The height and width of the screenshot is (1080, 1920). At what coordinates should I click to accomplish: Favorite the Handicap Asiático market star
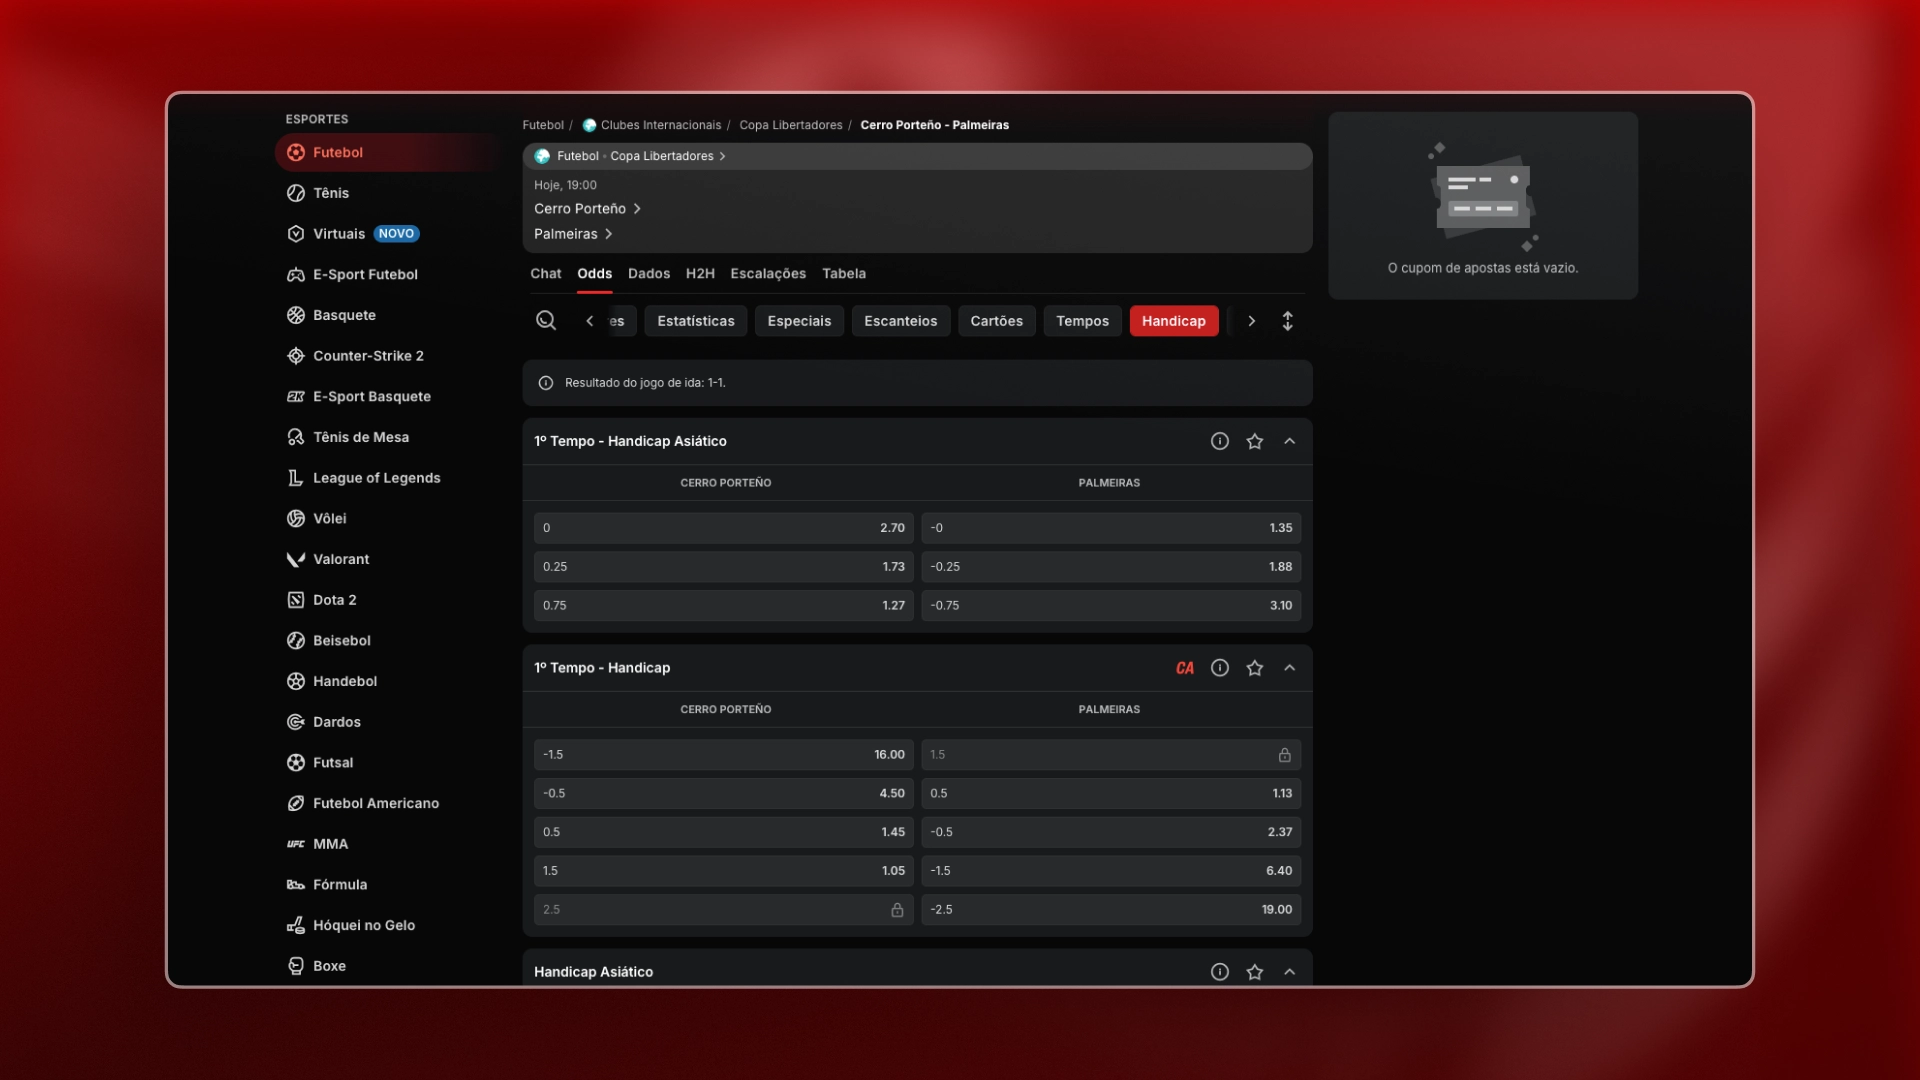(1255, 972)
